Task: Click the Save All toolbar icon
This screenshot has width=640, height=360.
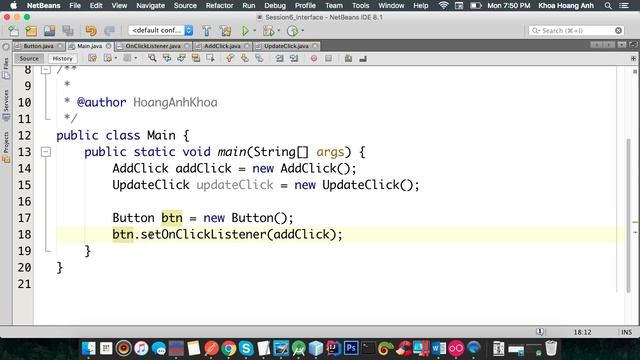Action: pyautogui.click(x=68, y=31)
